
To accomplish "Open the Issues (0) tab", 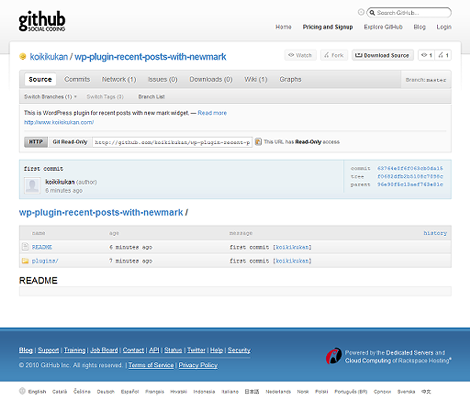I will pos(162,79).
